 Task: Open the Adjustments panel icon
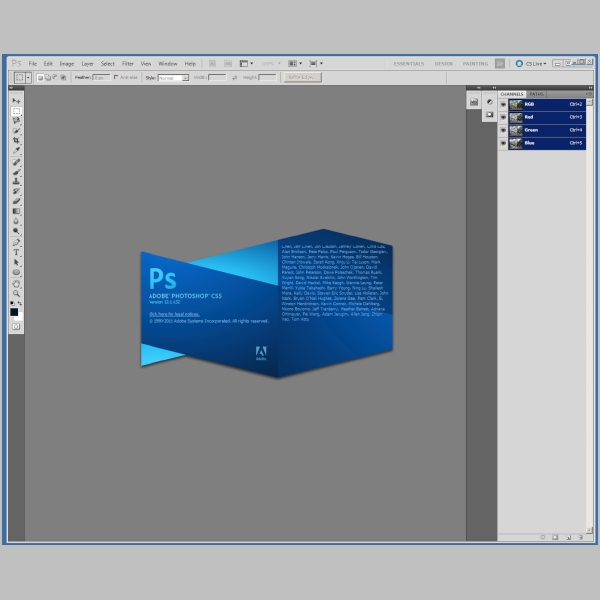489,102
